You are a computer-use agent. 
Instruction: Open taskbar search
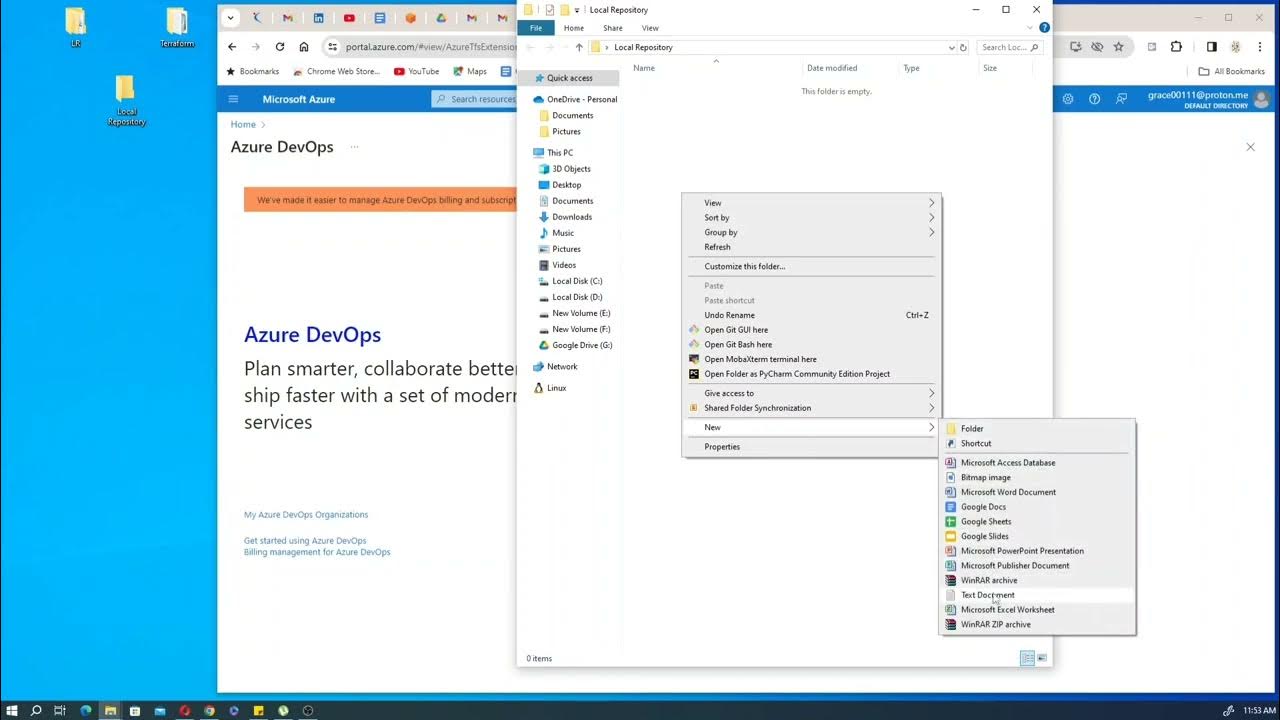(36, 711)
